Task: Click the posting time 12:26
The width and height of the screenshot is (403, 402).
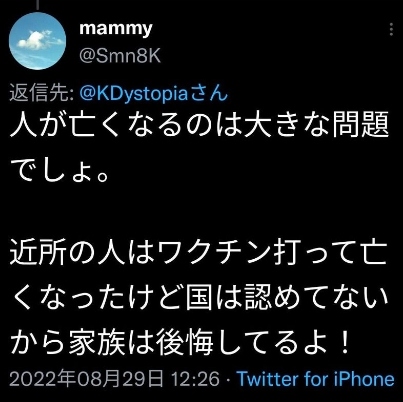Action: click(195, 380)
